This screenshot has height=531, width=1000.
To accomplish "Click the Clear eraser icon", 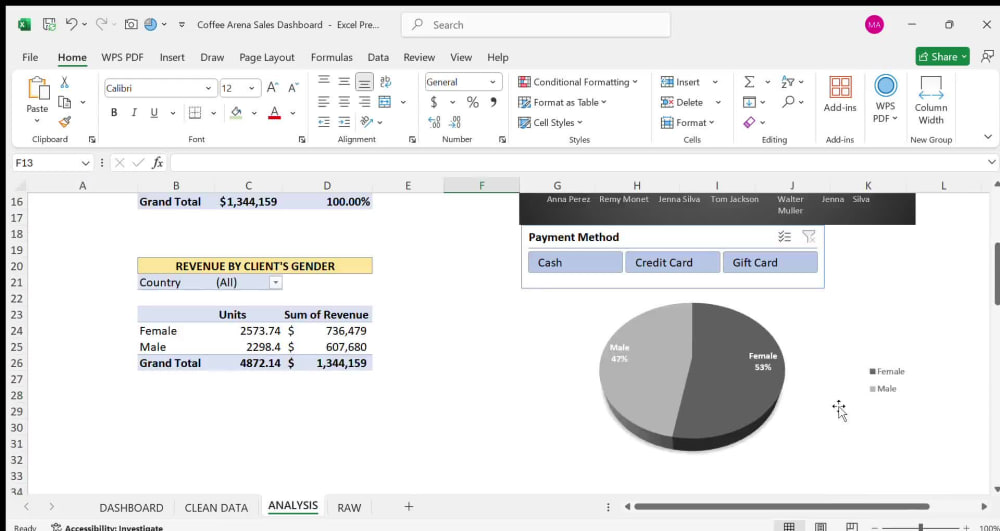I will point(749,122).
